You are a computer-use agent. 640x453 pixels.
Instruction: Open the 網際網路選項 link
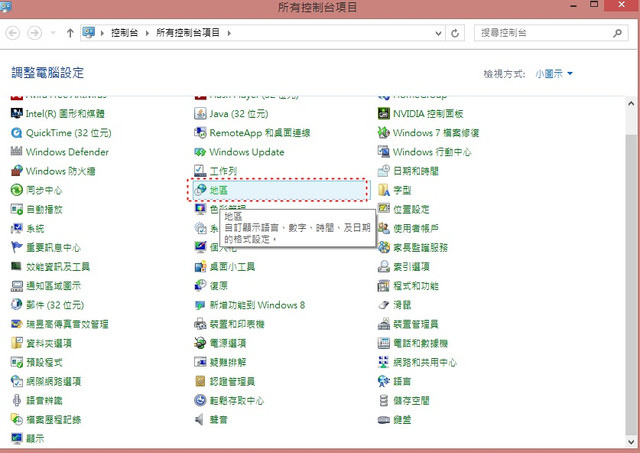point(53,382)
